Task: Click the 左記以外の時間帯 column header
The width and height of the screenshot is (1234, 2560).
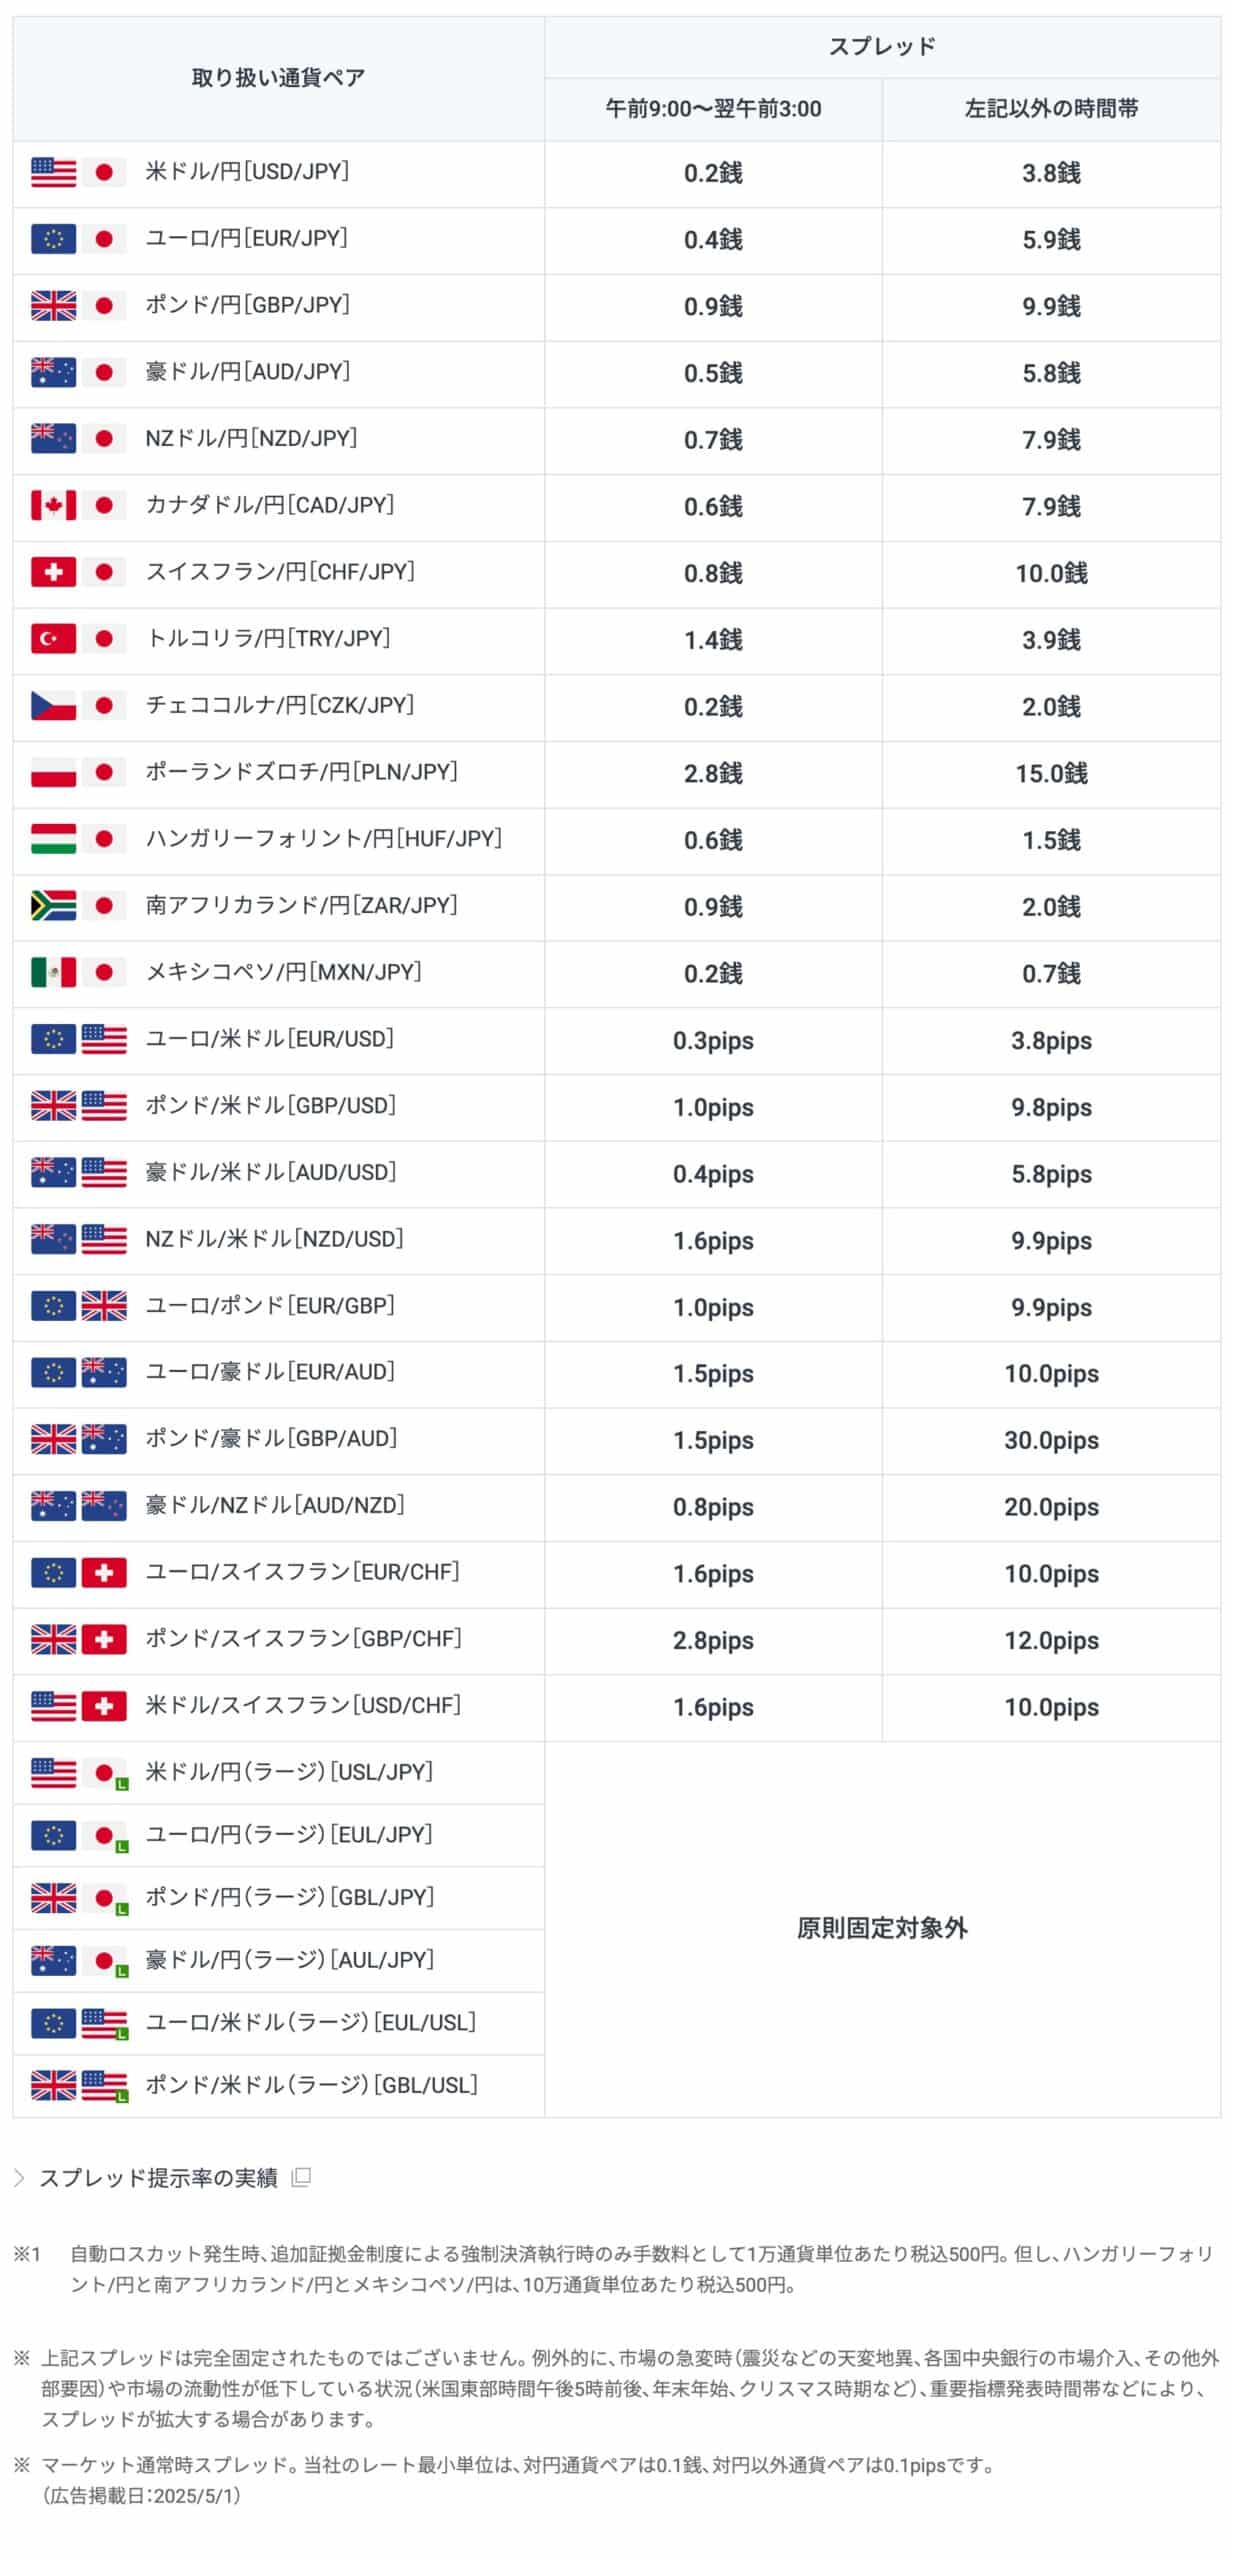Action: coord(1051,109)
